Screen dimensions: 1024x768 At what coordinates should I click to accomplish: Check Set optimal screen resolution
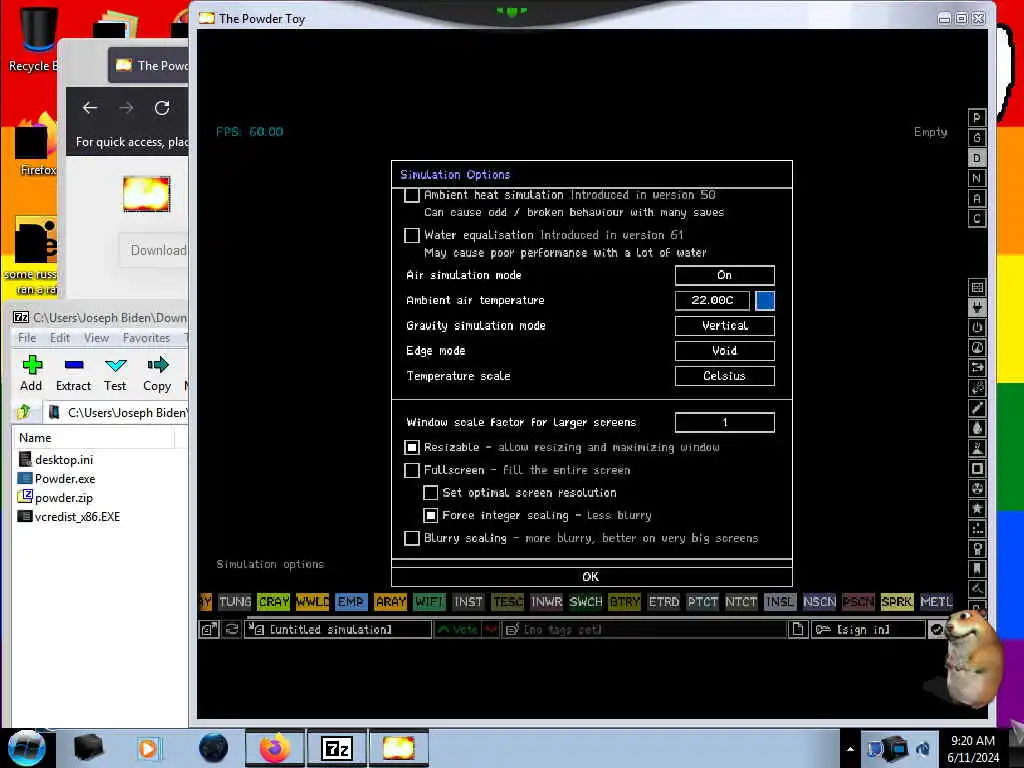tap(430, 493)
